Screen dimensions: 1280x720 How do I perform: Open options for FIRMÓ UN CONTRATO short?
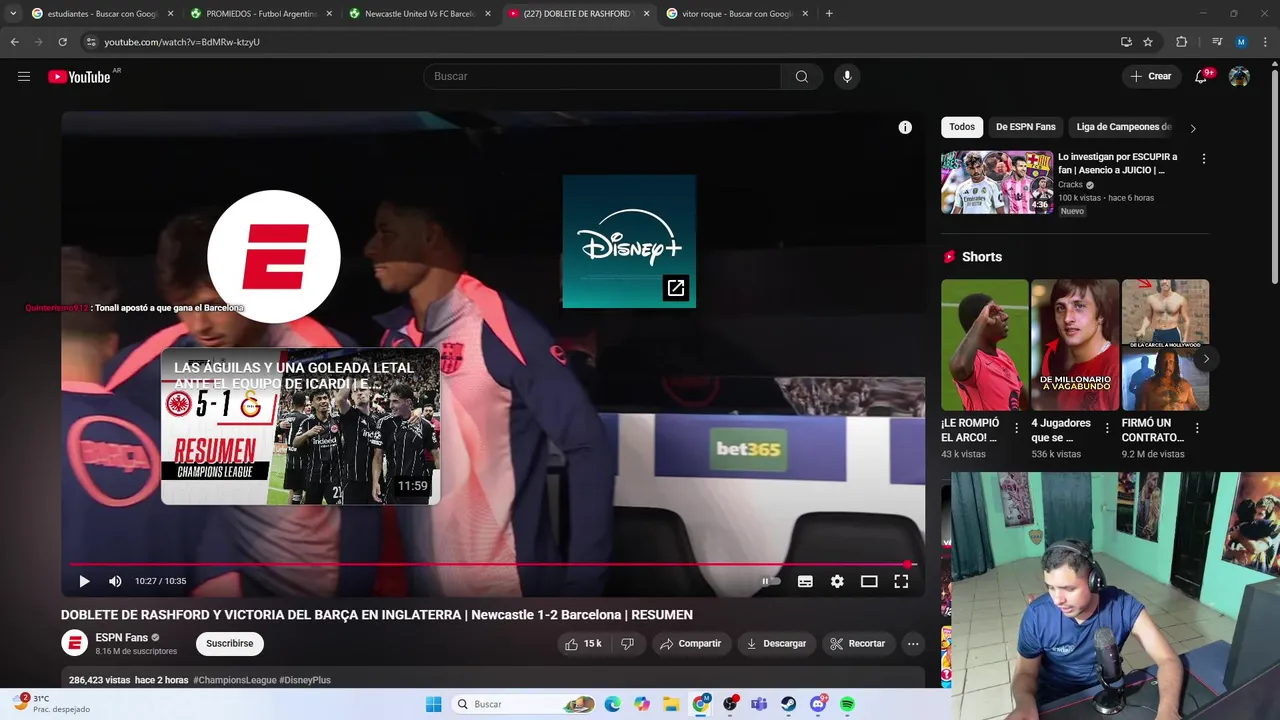[x=1197, y=428]
